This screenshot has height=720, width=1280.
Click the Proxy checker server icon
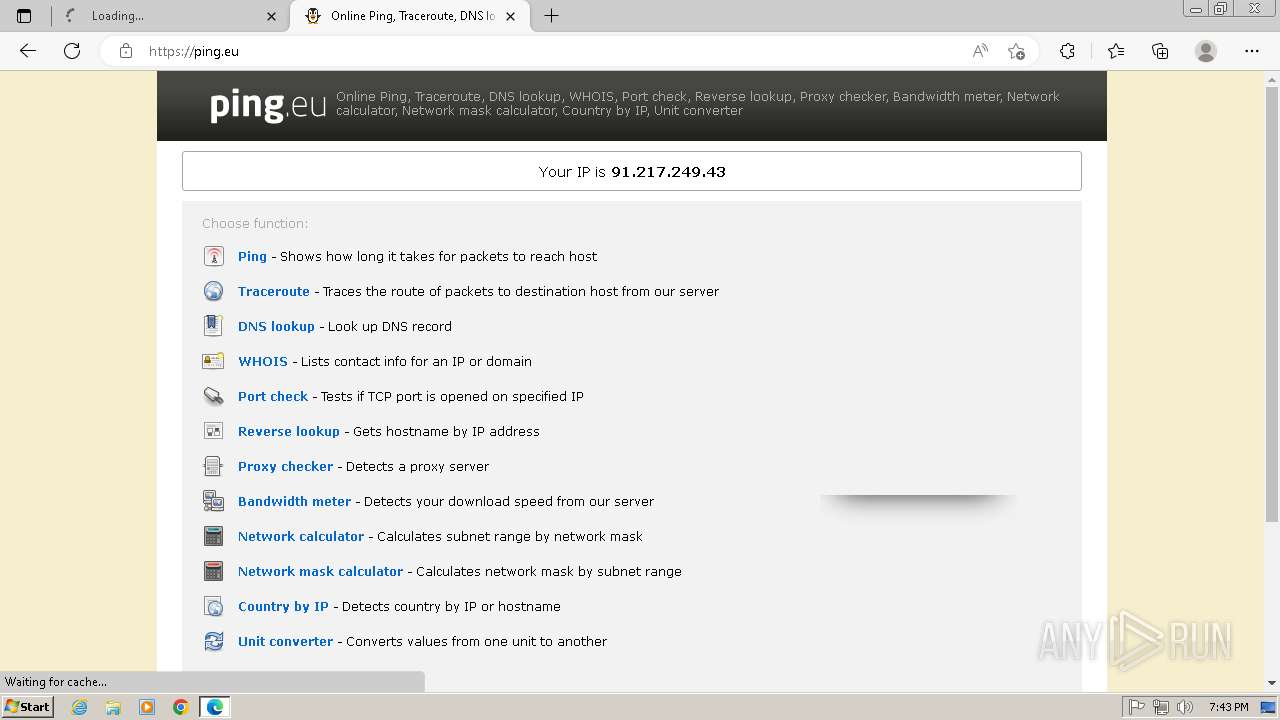point(213,466)
